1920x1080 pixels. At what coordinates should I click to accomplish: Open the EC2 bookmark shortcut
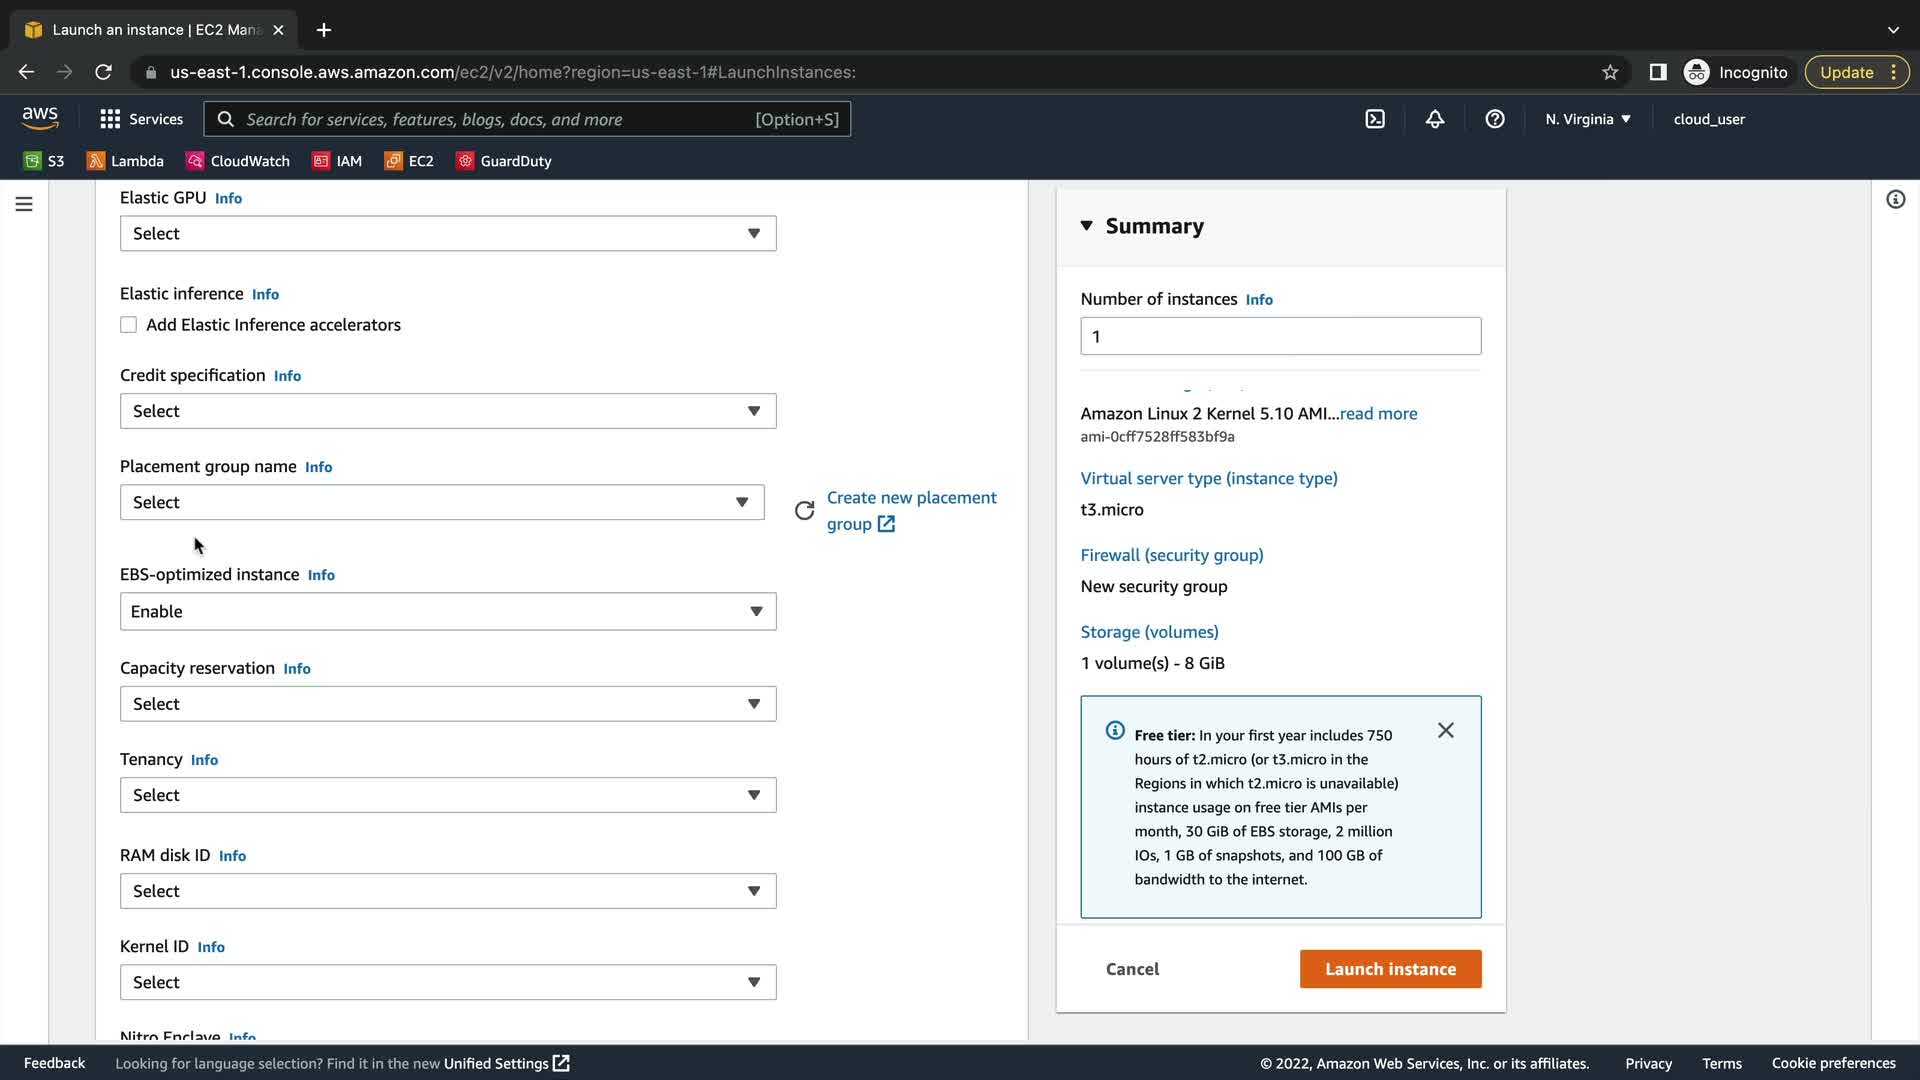410,161
